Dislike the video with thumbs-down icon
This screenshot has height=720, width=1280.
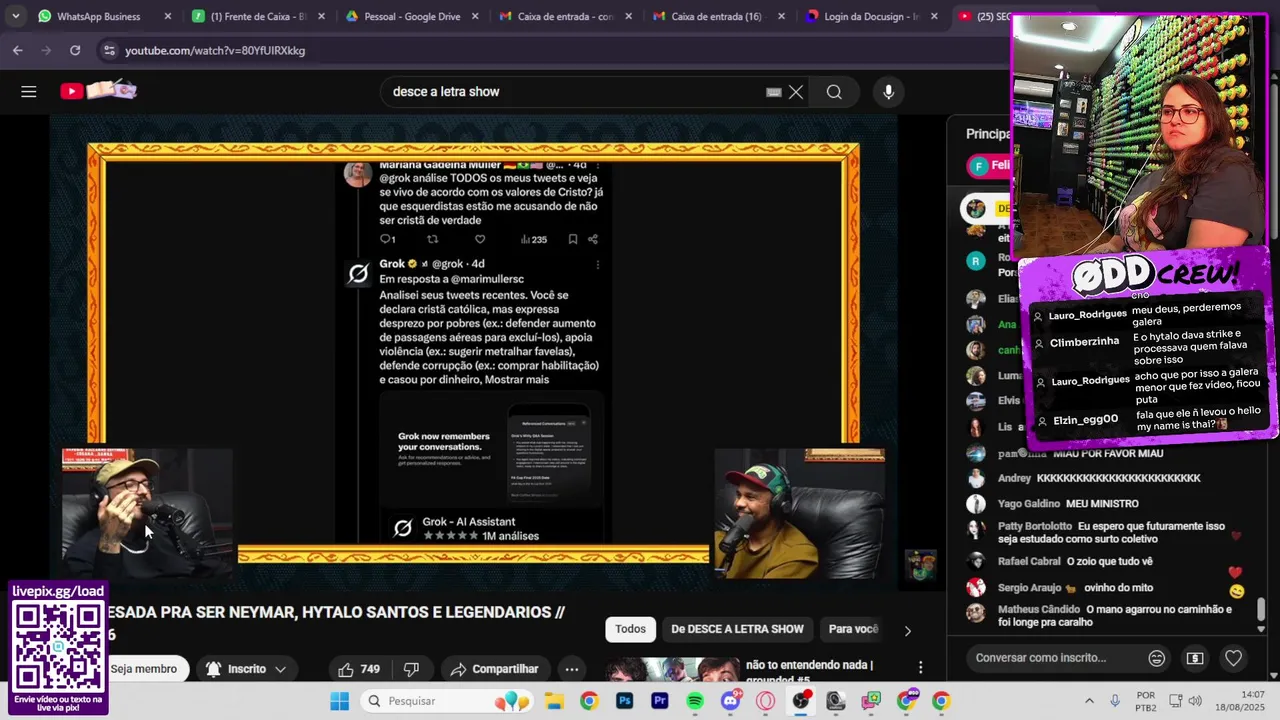click(411, 669)
